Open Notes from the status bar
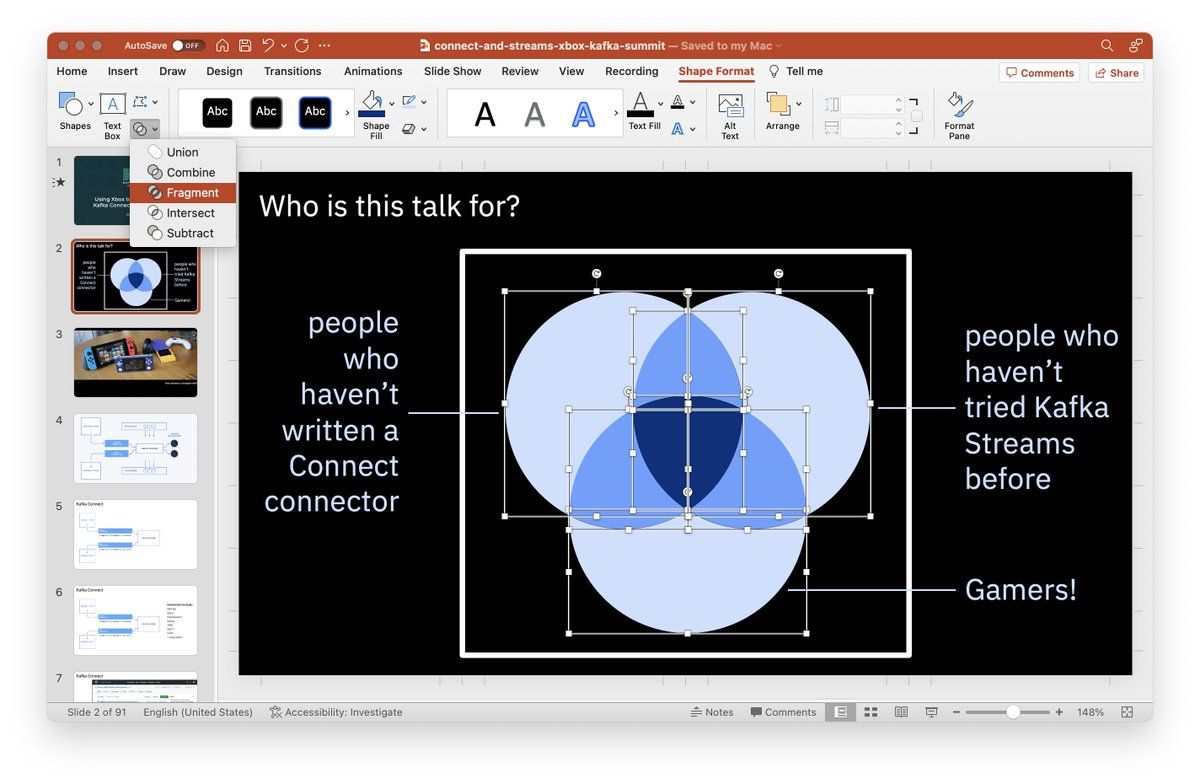 coord(712,712)
